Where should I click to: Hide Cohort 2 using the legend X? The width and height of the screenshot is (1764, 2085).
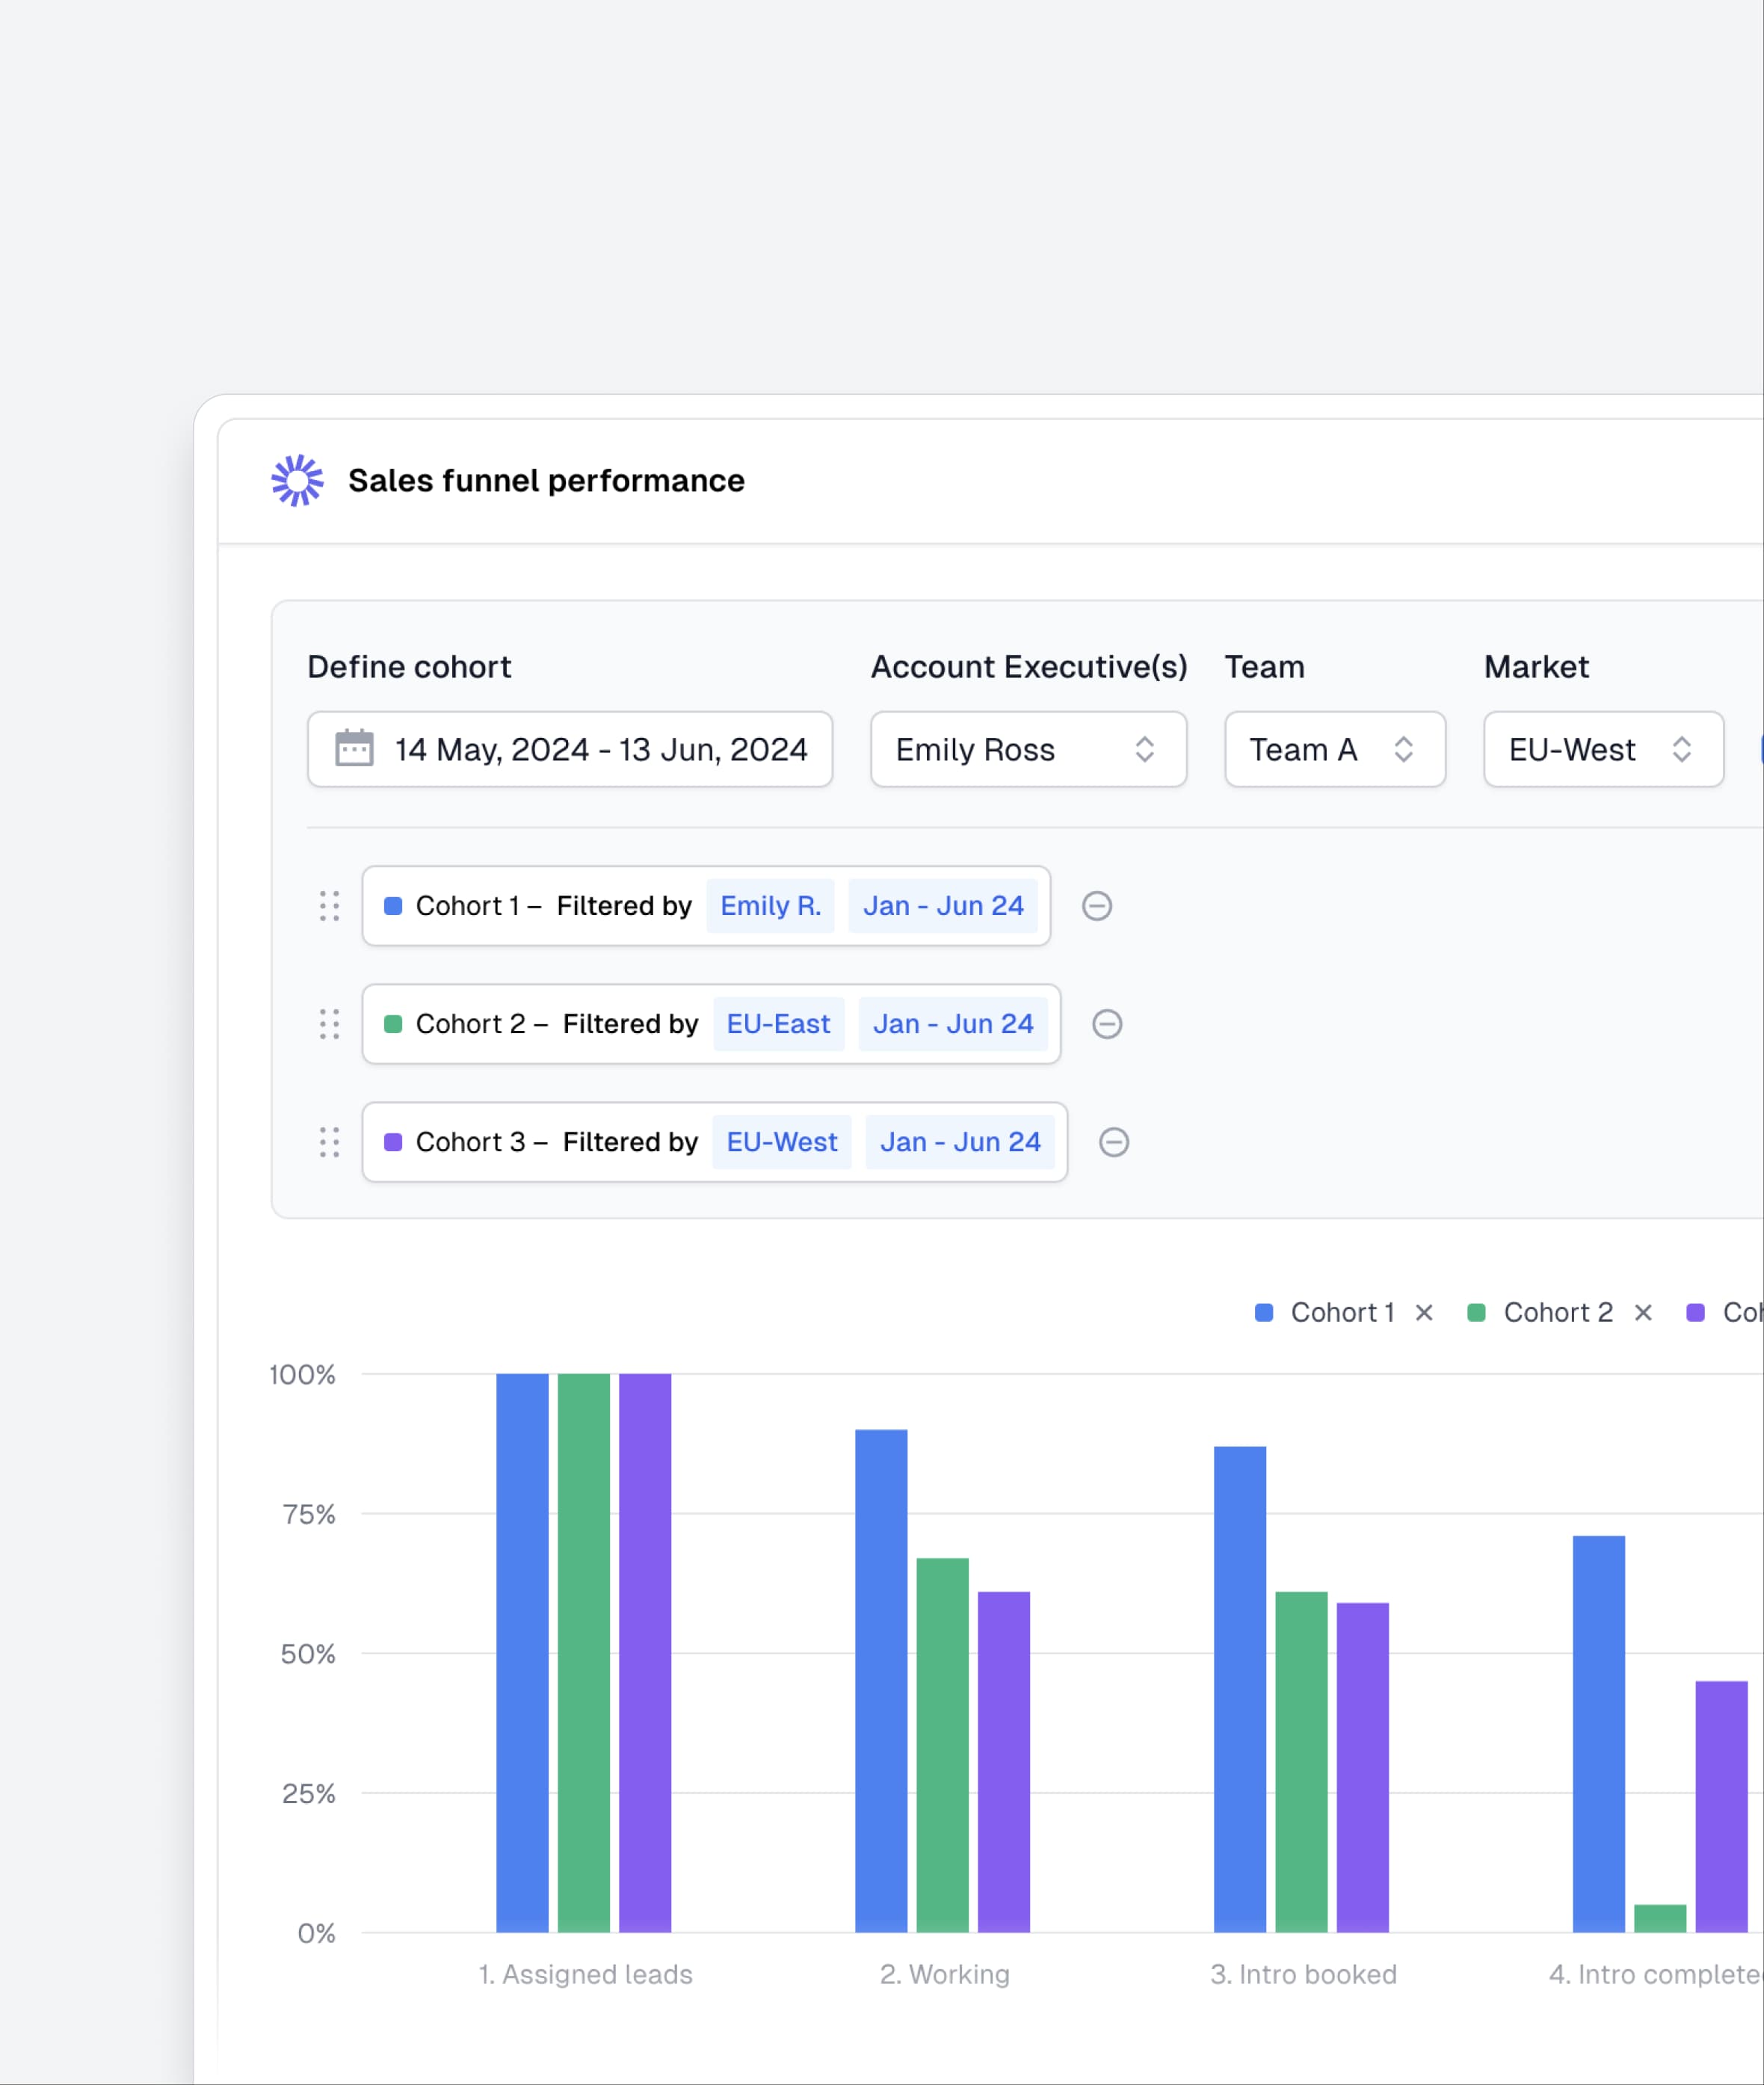[x=1642, y=1312]
